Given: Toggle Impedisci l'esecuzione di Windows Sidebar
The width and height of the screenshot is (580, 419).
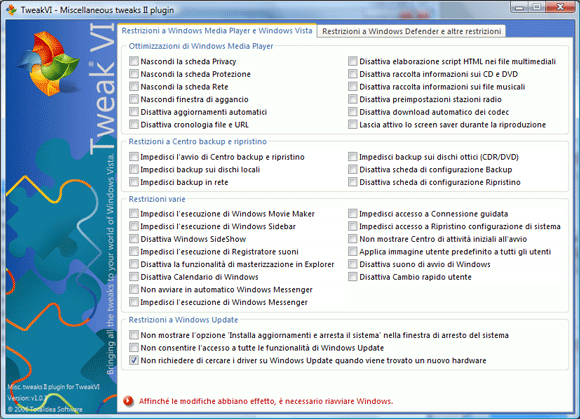Looking at the screenshot, I should [134, 226].
